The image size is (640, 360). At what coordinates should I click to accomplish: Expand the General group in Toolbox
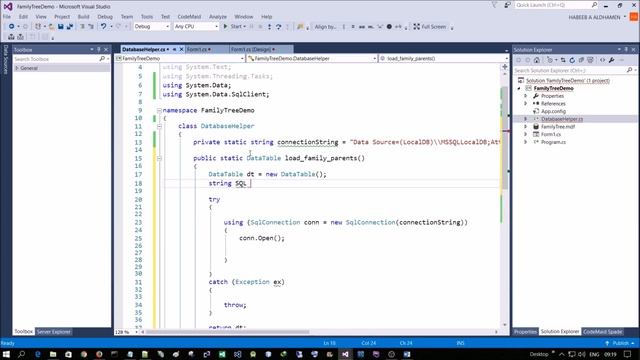point(17,68)
